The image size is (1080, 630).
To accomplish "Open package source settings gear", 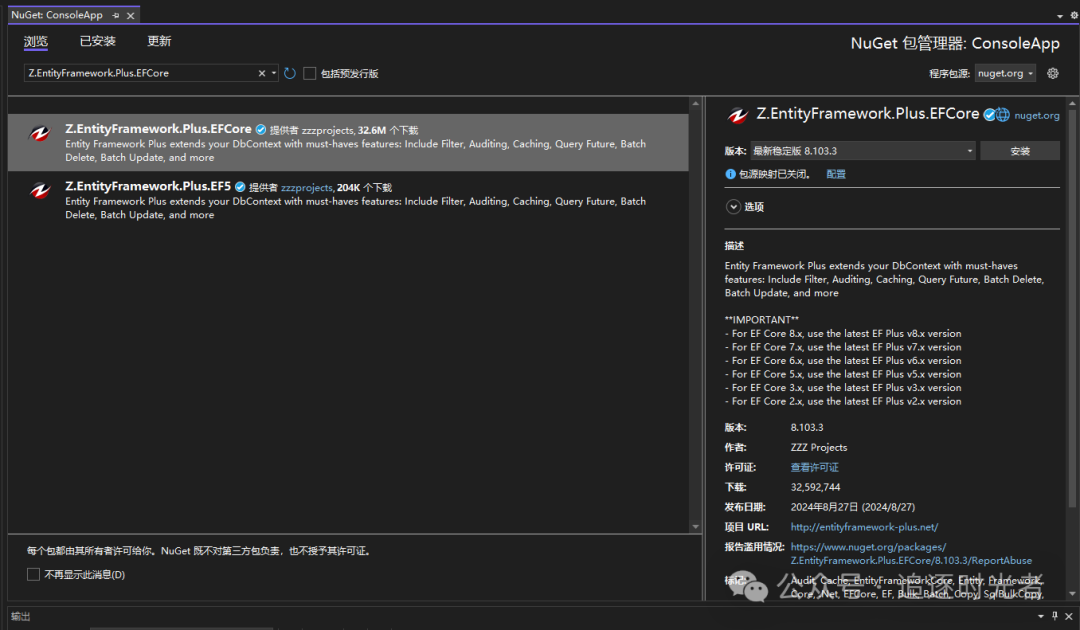I will tap(1053, 73).
